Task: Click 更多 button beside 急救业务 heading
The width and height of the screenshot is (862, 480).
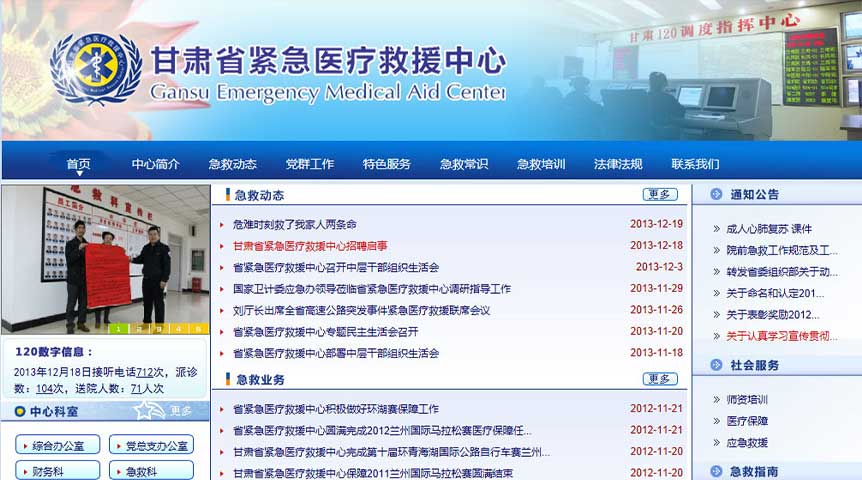Action: coord(660,379)
